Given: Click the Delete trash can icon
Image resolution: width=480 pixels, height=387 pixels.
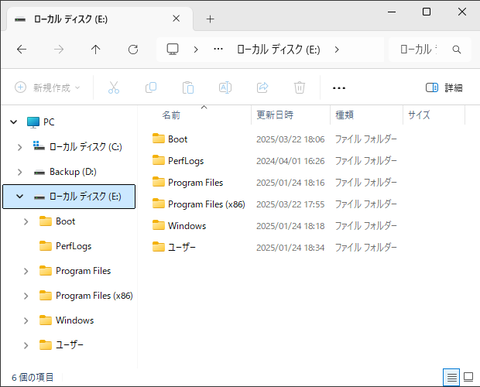Looking at the screenshot, I should [299, 88].
